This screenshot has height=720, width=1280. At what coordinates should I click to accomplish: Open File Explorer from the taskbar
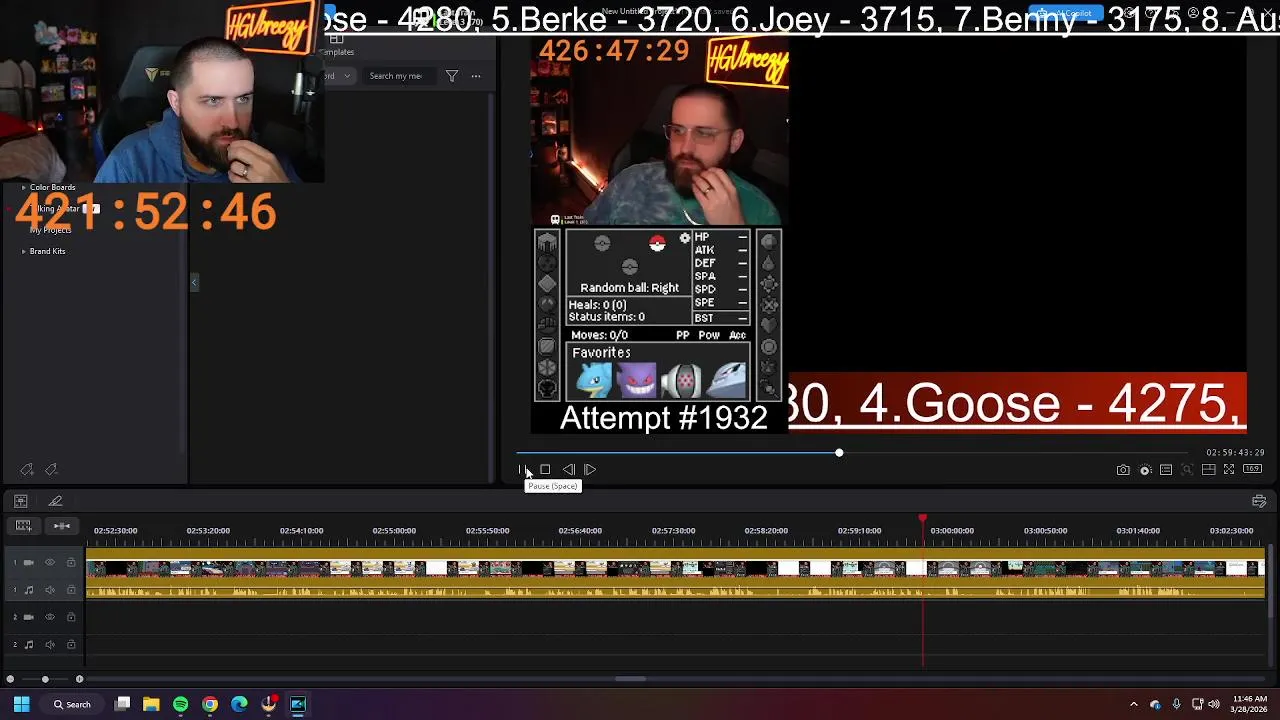(151, 704)
